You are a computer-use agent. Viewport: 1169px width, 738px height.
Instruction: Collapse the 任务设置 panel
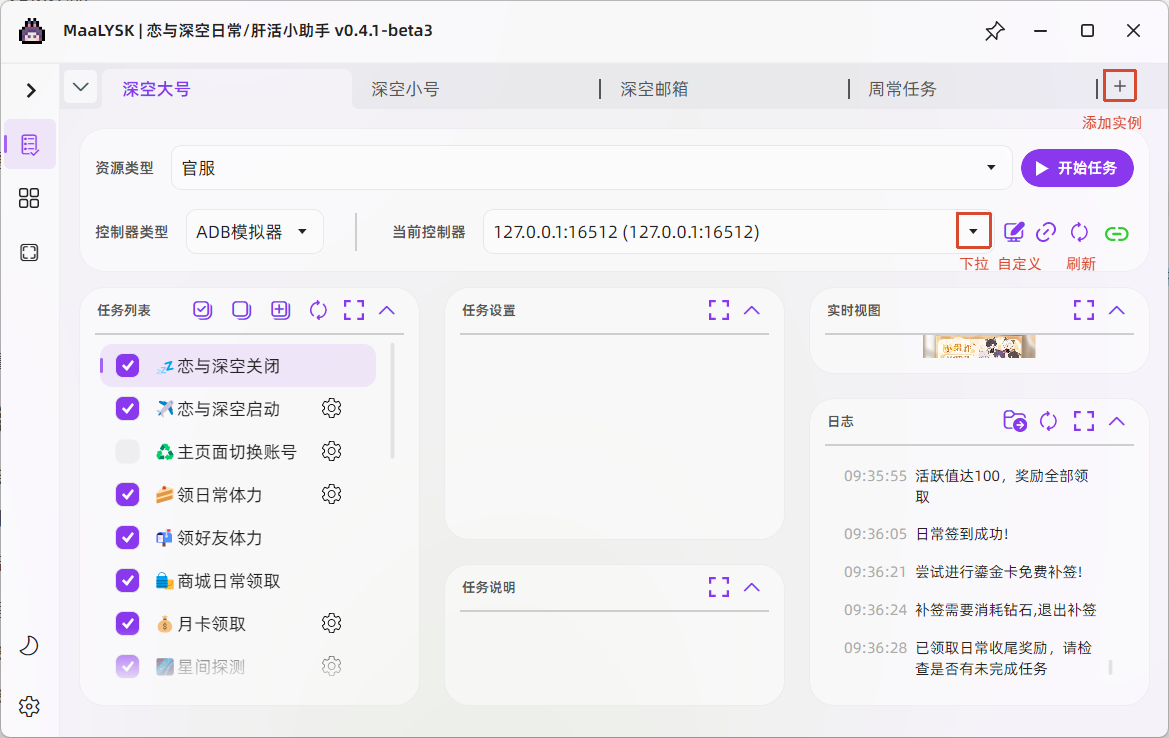(752, 310)
